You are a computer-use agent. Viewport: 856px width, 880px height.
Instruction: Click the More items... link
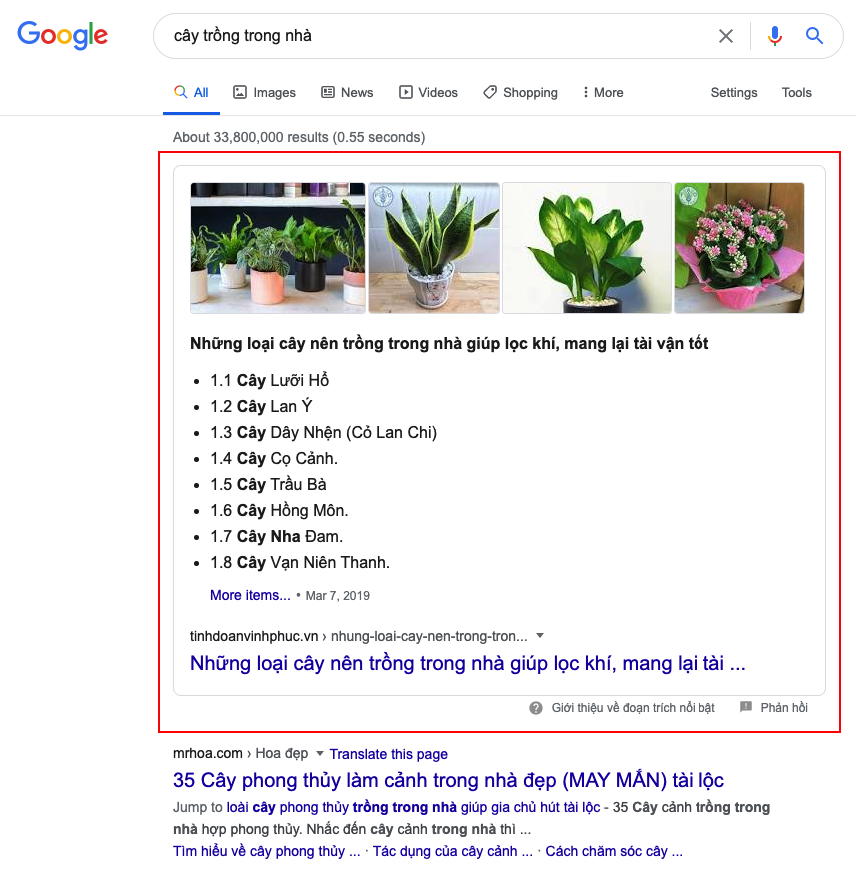click(250, 595)
